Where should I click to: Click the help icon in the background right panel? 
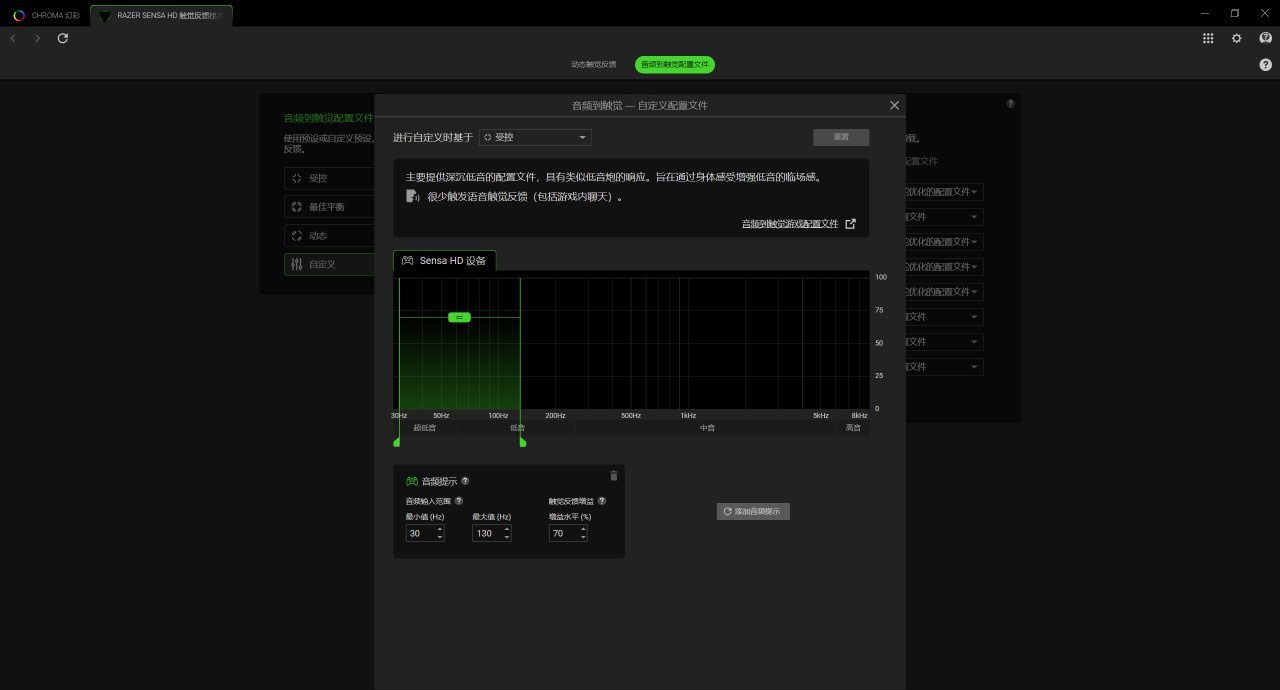pos(1010,103)
